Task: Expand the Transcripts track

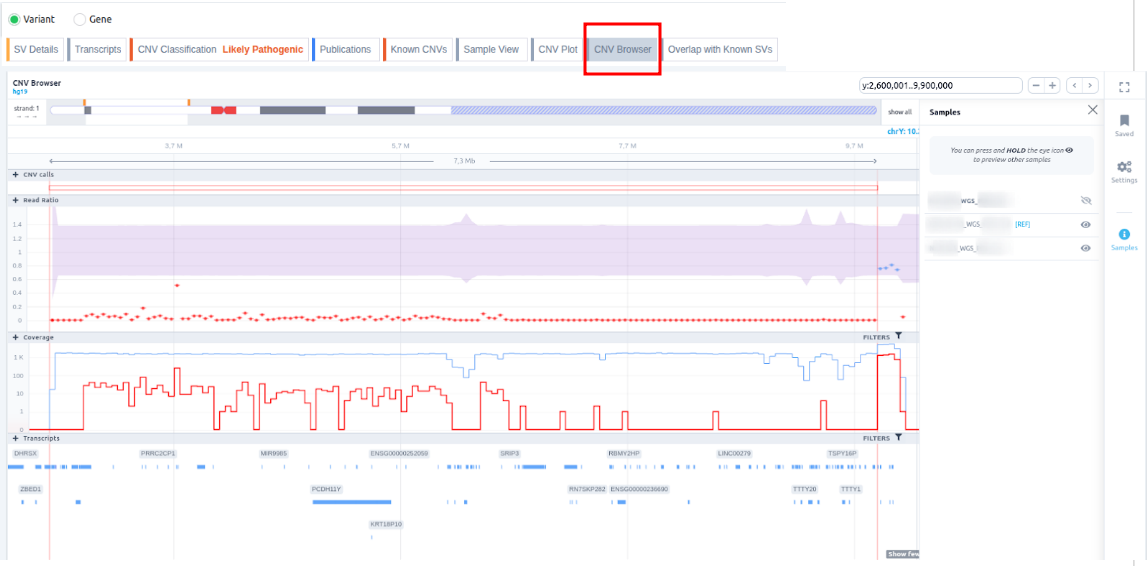Action: pos(16,438)
